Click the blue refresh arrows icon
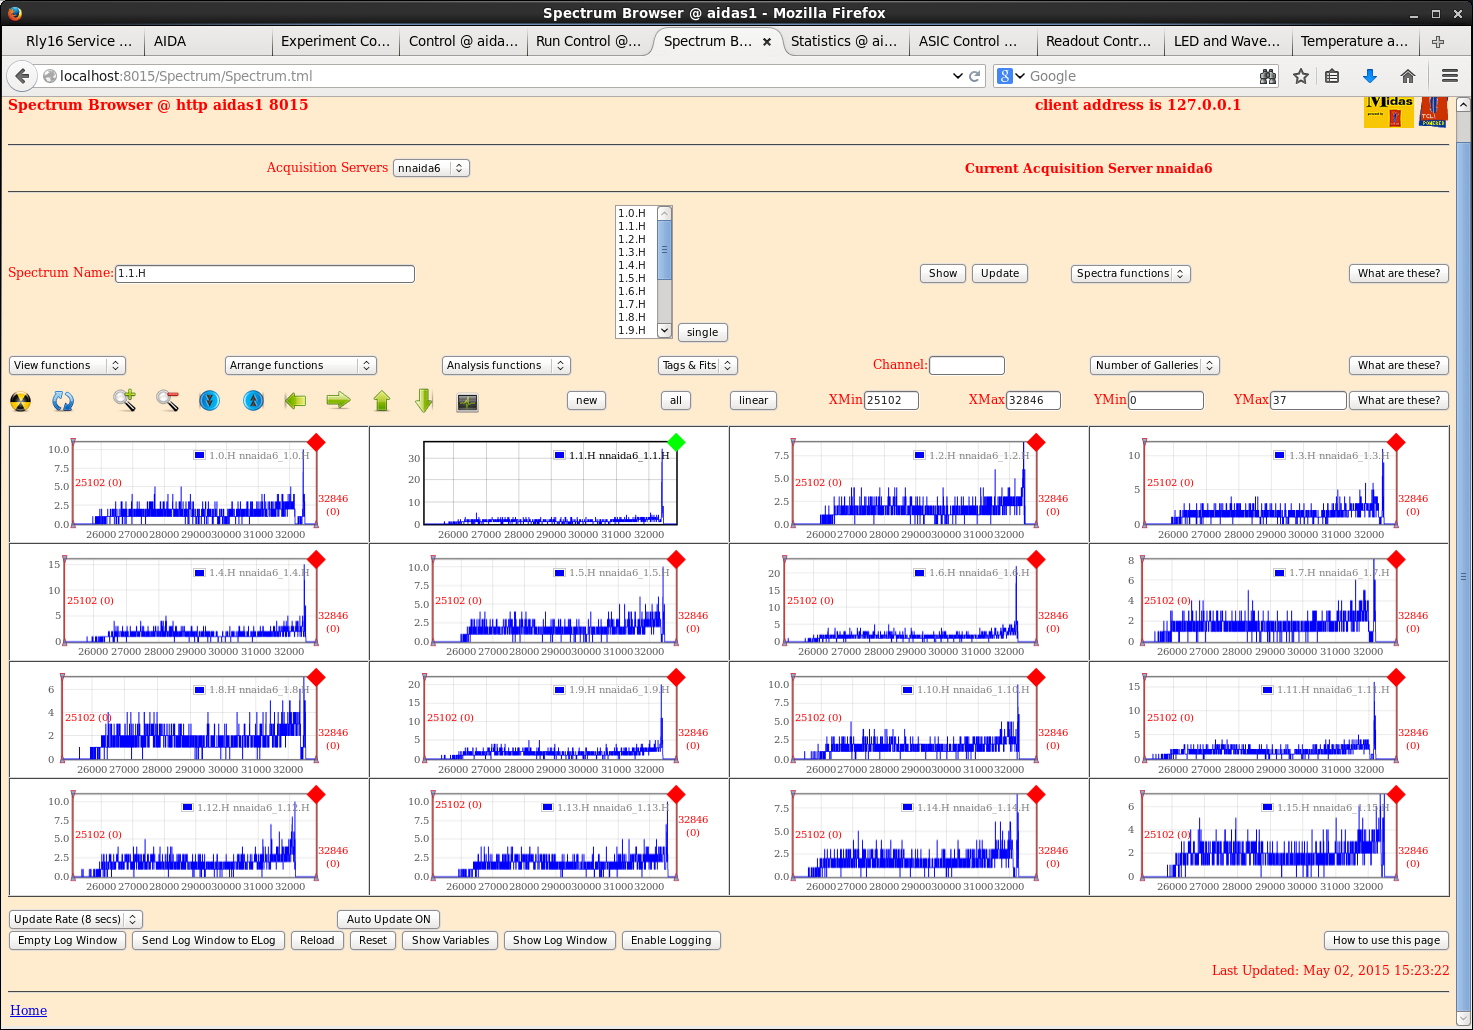 point(63,402)
